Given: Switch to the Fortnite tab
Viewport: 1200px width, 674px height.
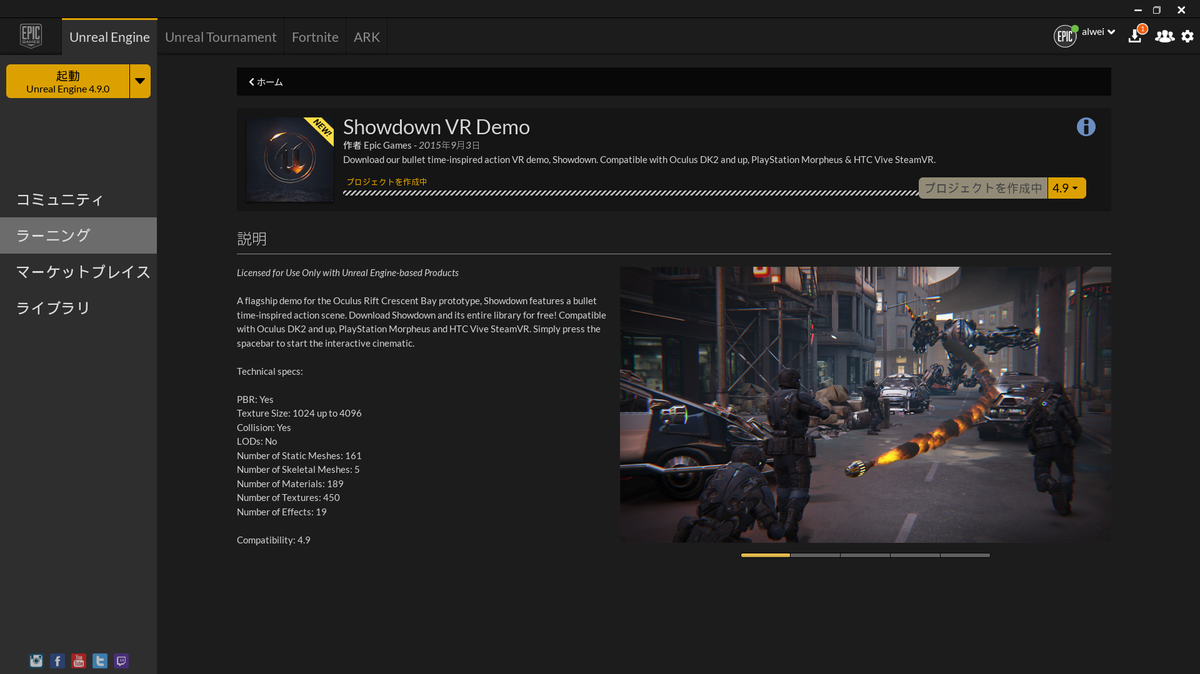Looking at the screenshot, I should (315, 37).
